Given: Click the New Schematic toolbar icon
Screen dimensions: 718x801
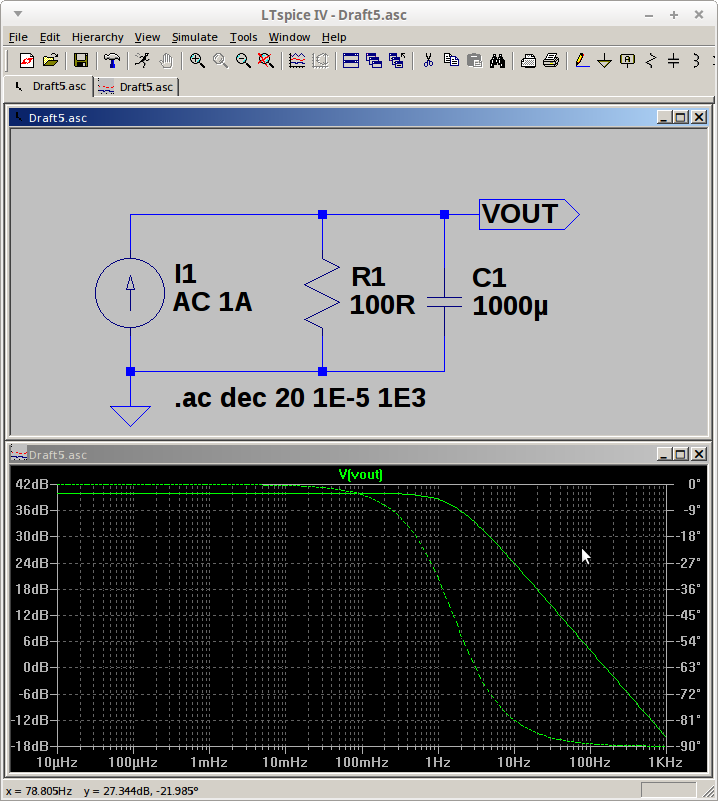Looking at the screenshot, I should click(x=27, y=61).
